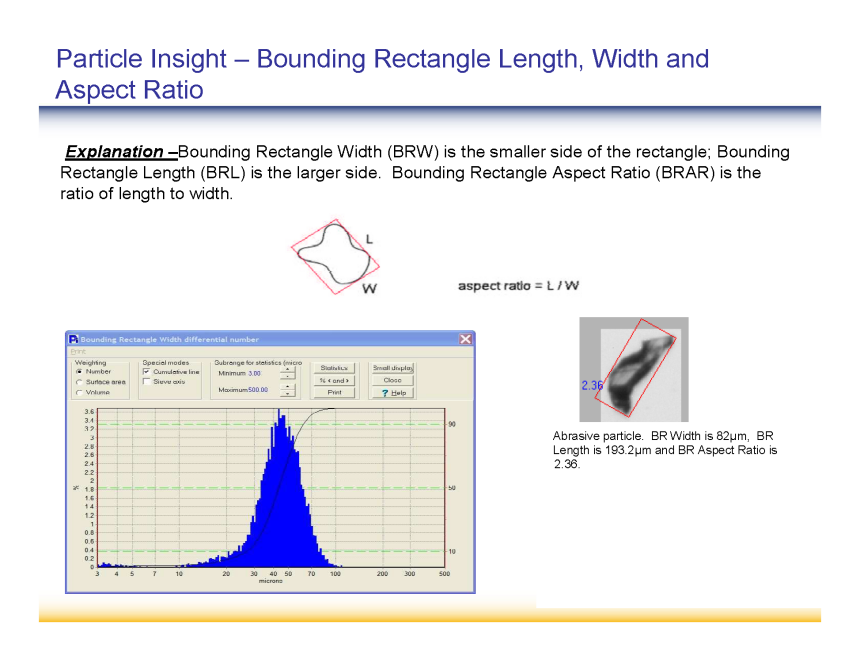Click the Help button with question mark
This screenshot has height=661, width=860.
392,392
